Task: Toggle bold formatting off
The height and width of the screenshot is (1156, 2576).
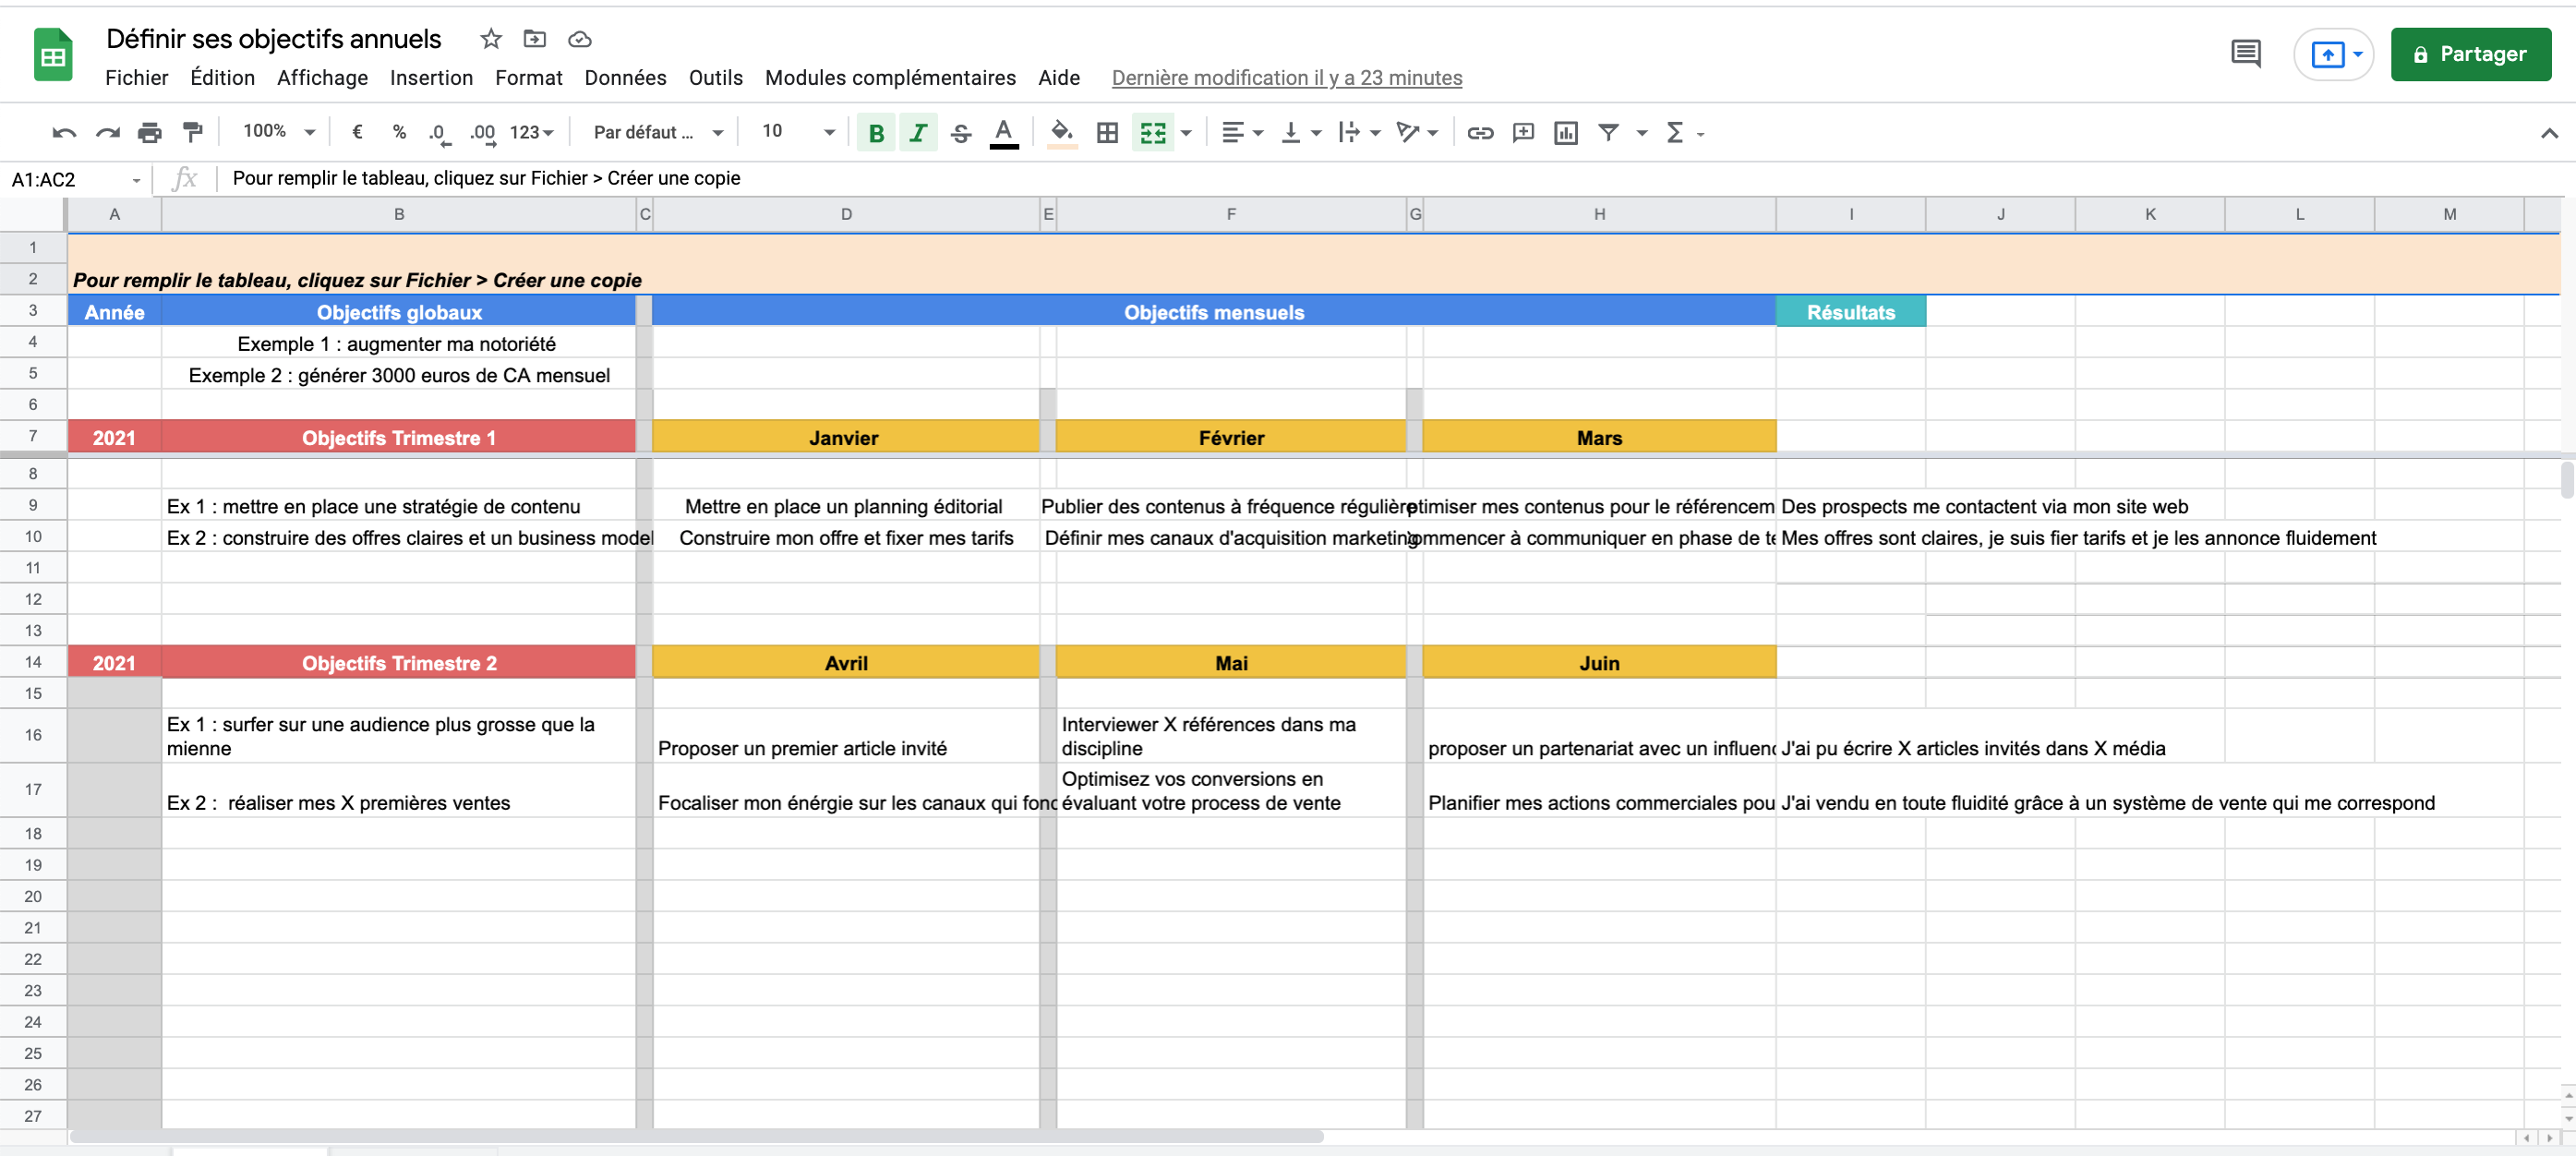Action: pos(876,132)
